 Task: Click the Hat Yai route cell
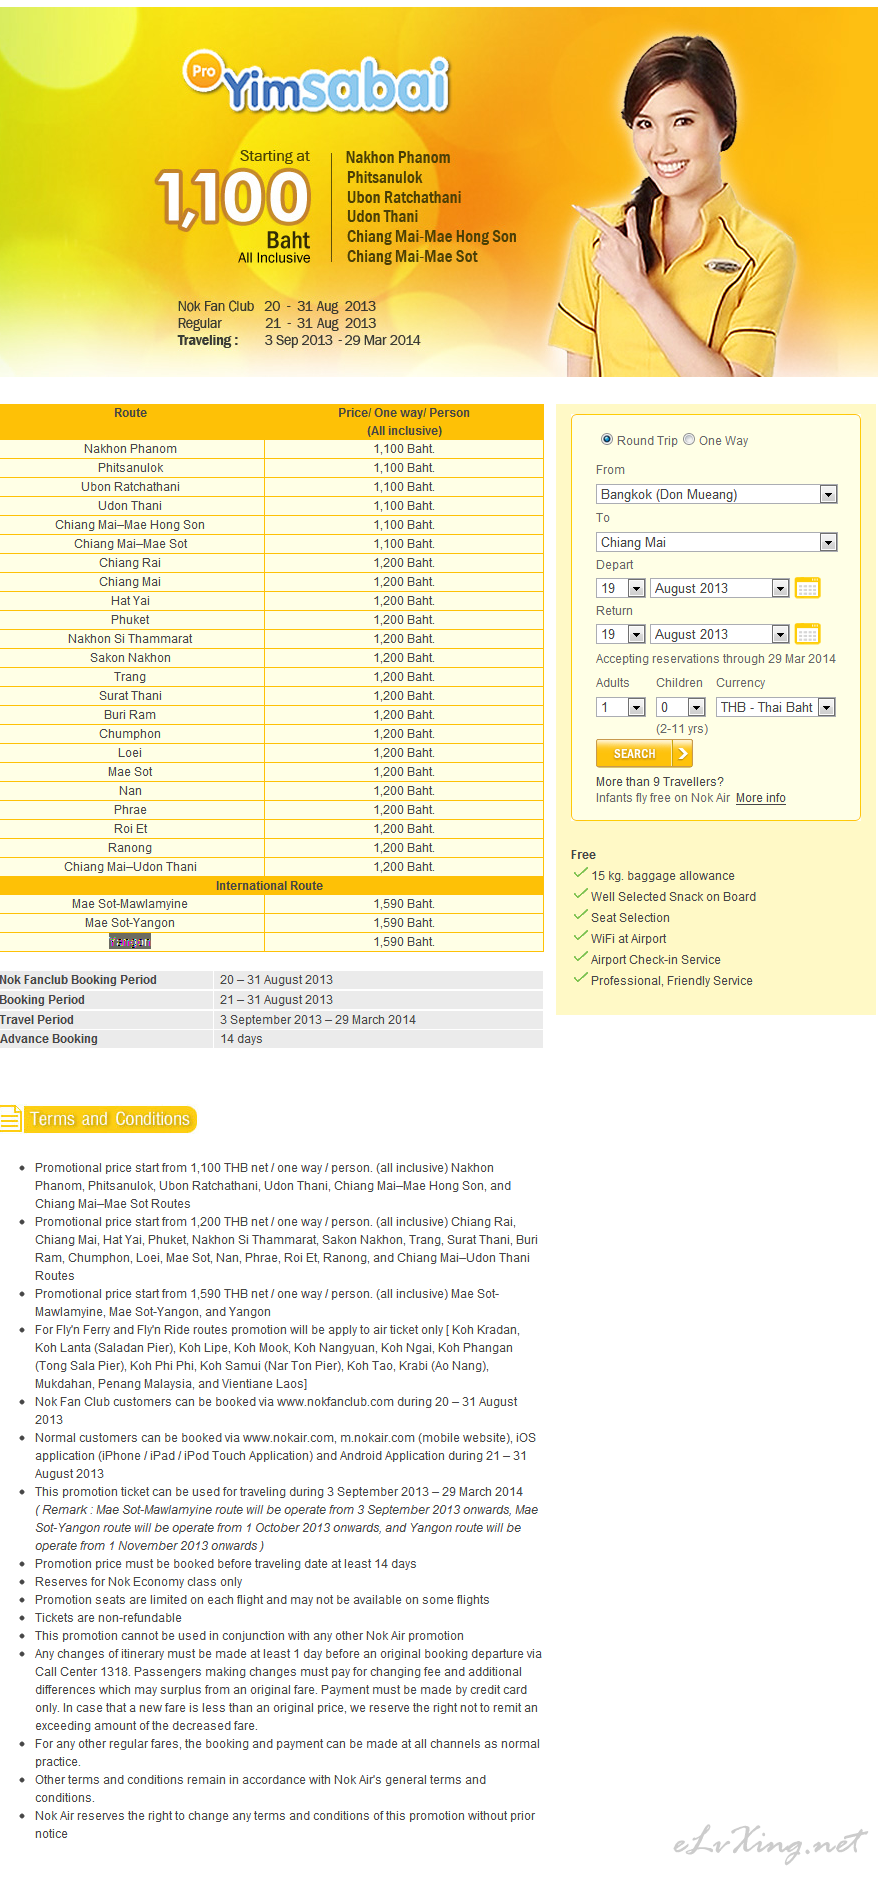[131, 601]
